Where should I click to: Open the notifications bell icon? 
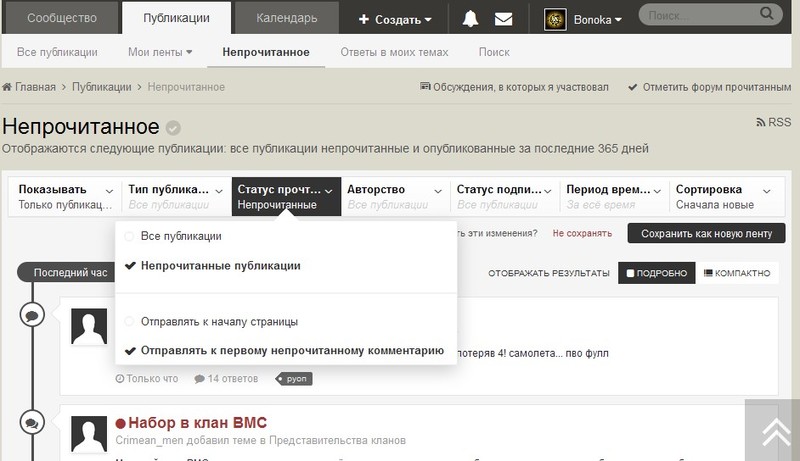[470, 19]
